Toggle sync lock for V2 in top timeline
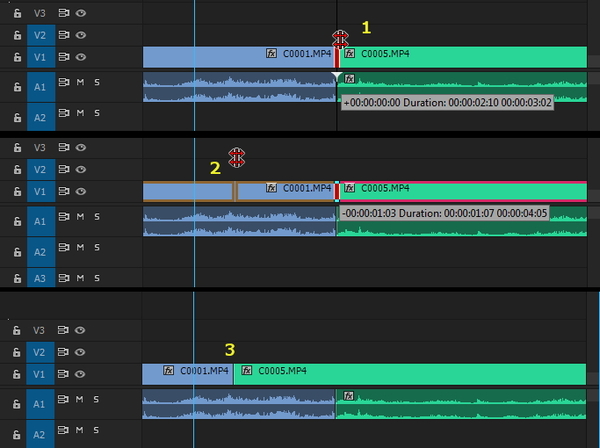 tap(64, 35)
